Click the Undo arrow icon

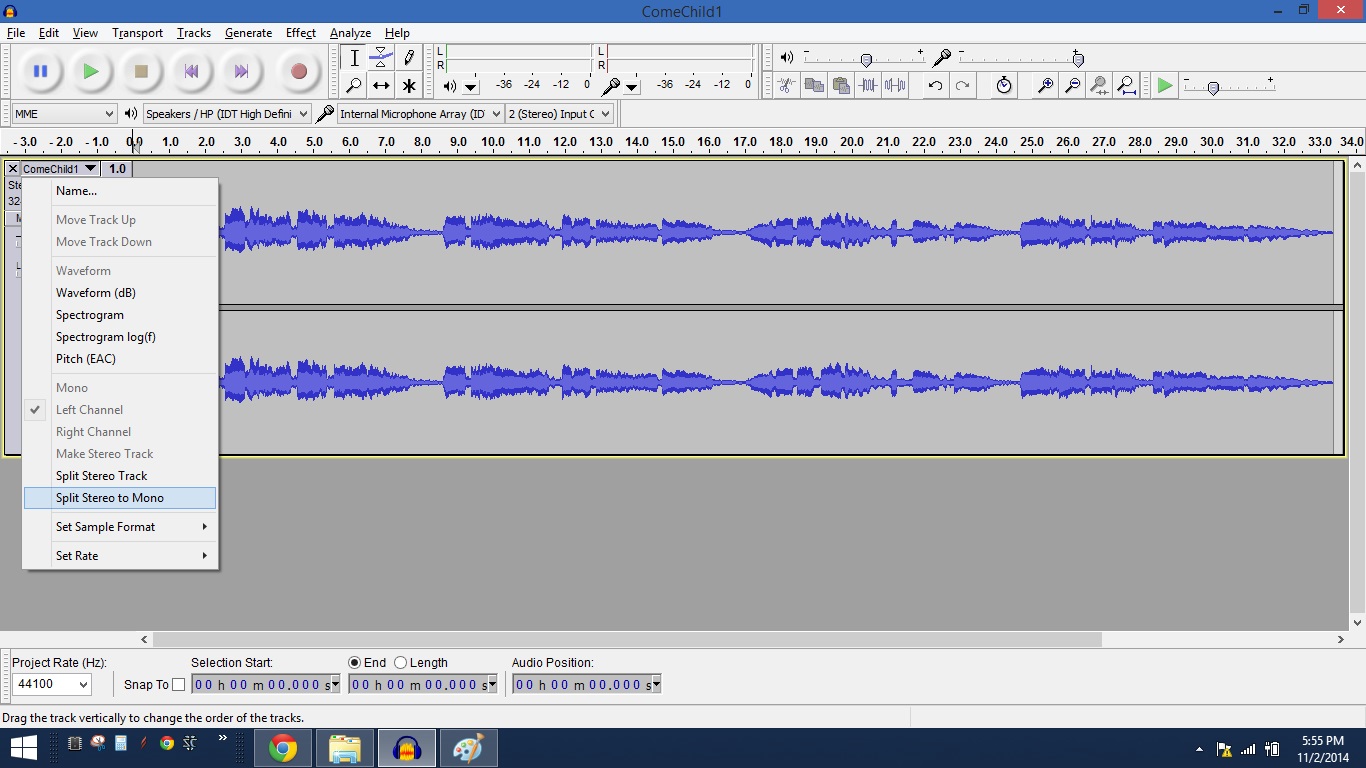coord(935,86)
